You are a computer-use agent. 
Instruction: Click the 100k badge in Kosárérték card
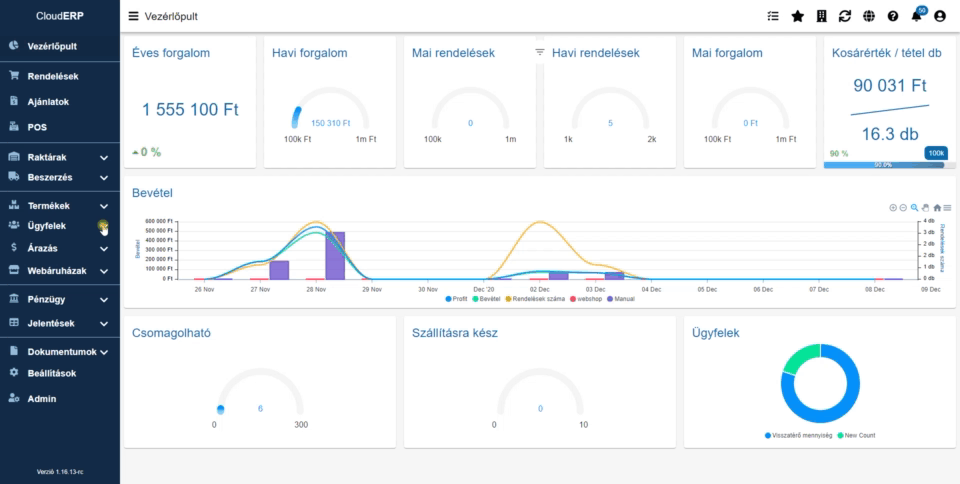coord(936,153)
